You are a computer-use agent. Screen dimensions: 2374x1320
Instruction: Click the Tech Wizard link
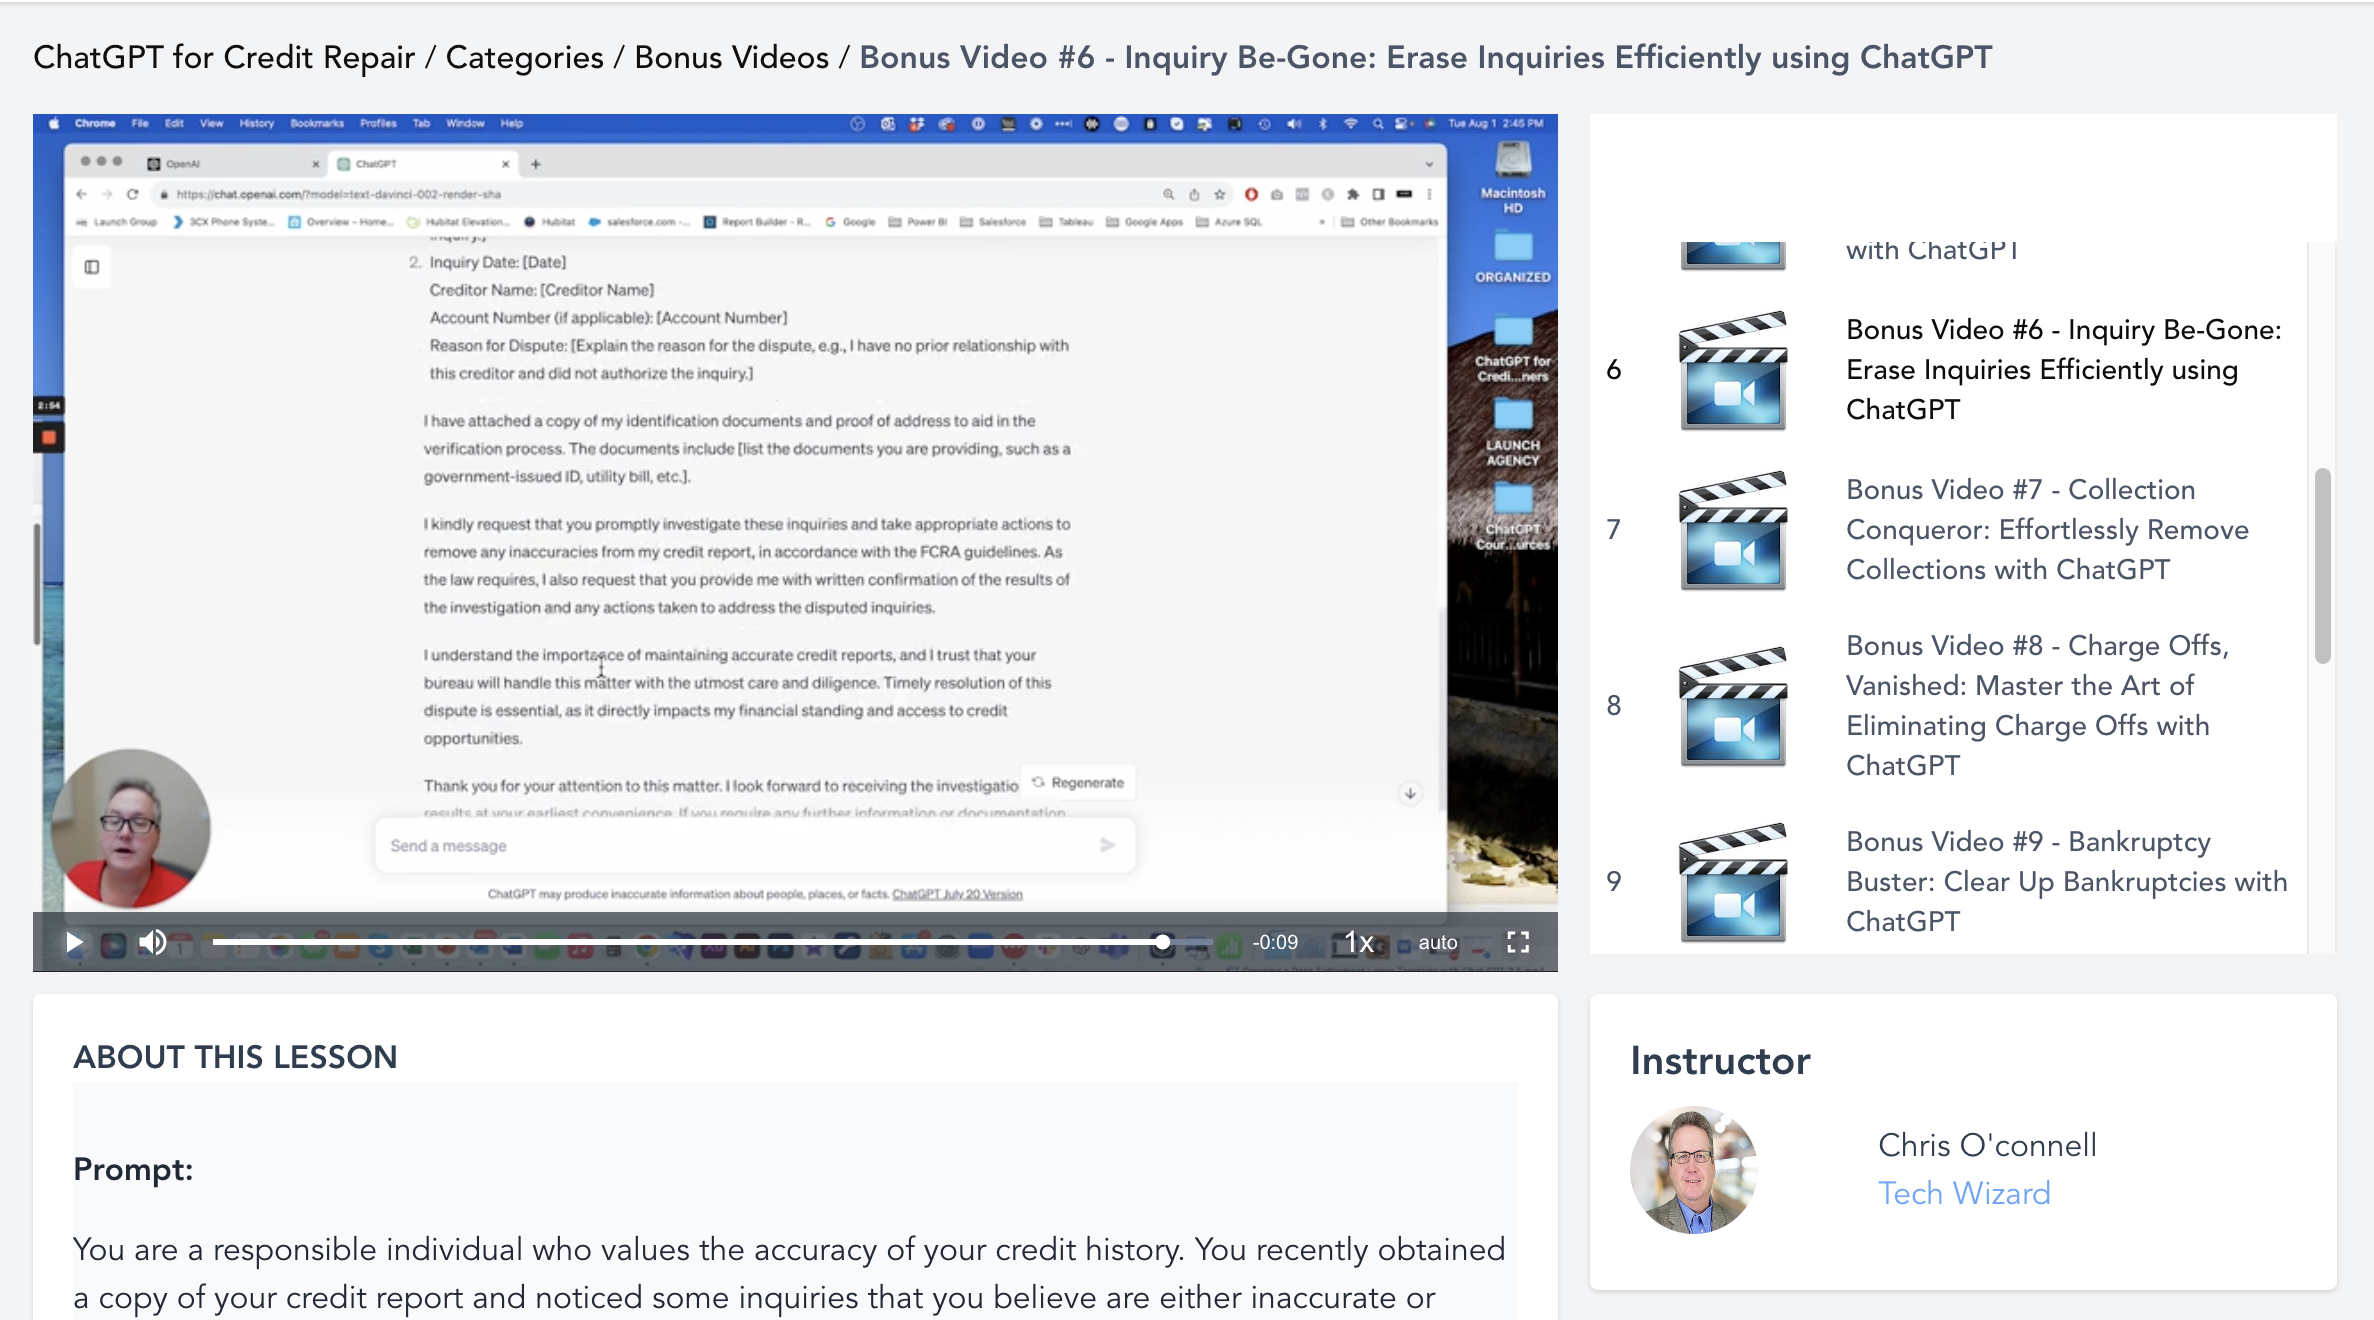[x=1964, y=1193]
